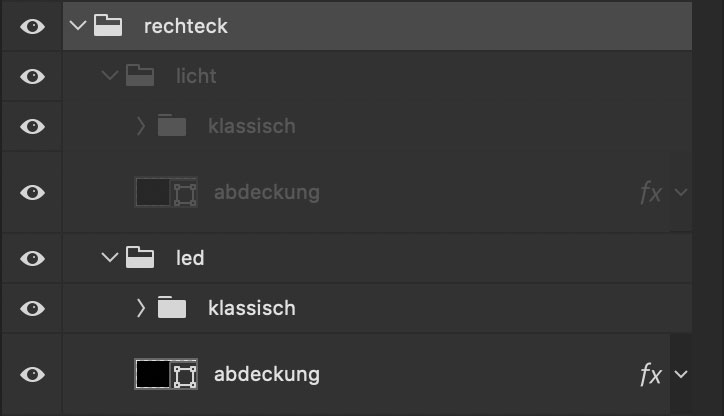Click the led group folder icon
The height and width of the screenshot is (416, 724).
140,258
